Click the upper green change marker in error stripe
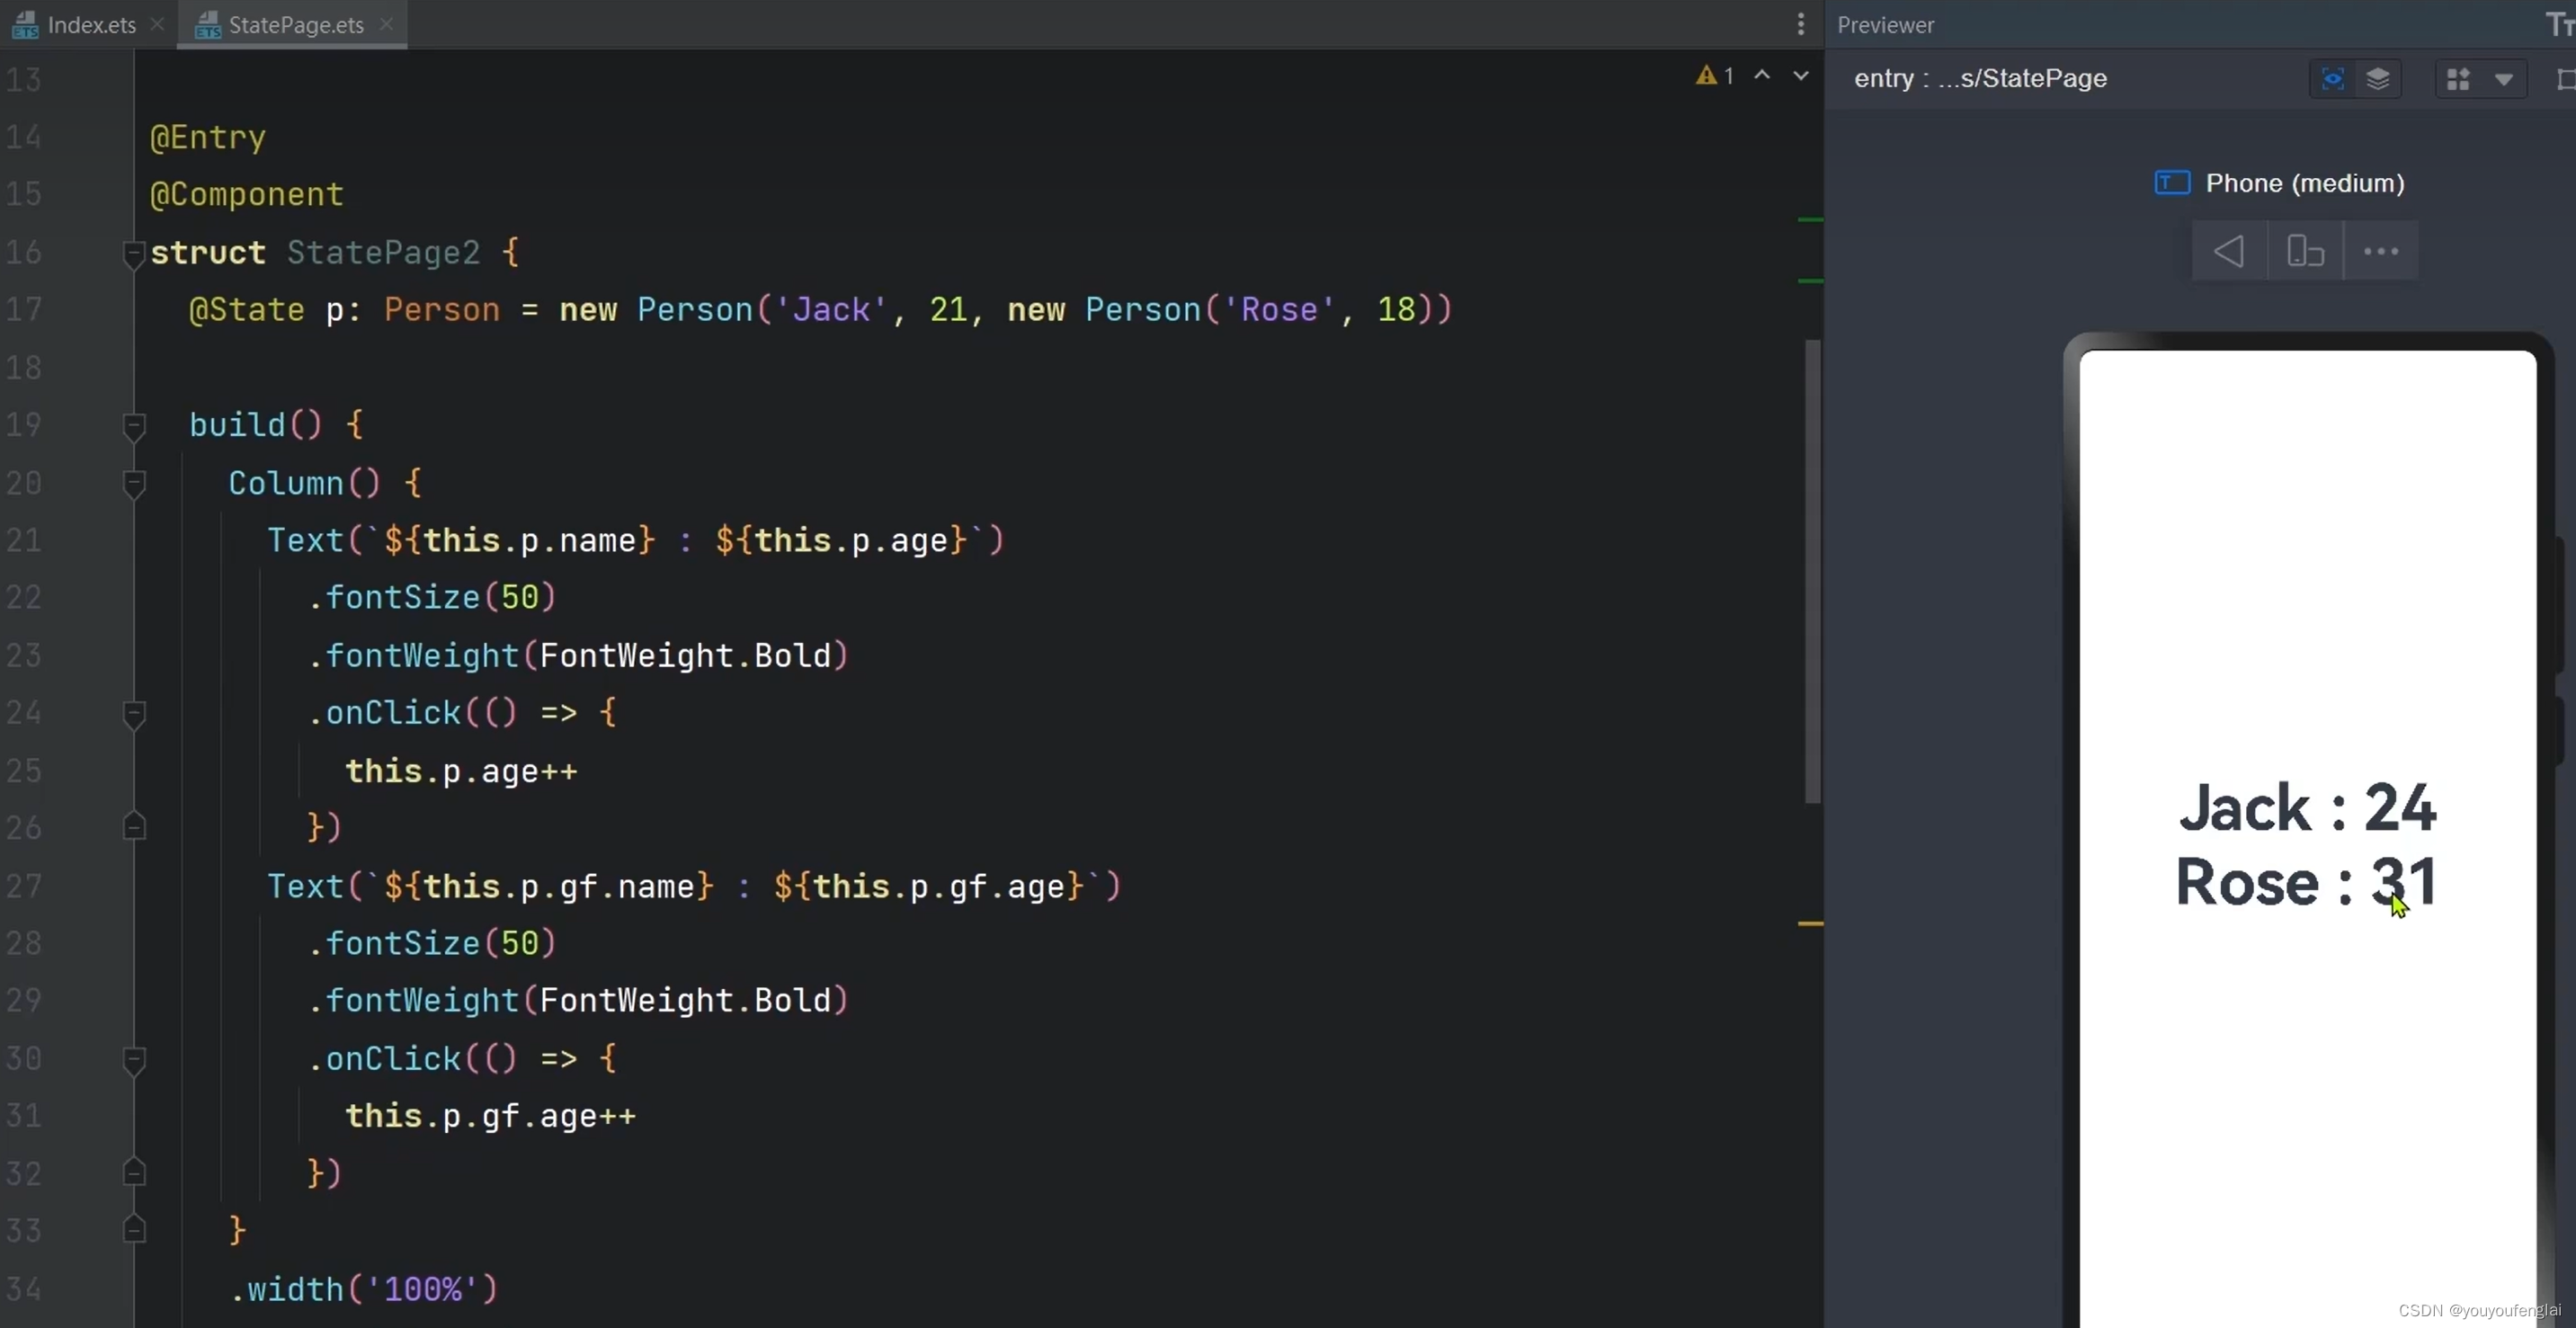 tap(1810, 219)
